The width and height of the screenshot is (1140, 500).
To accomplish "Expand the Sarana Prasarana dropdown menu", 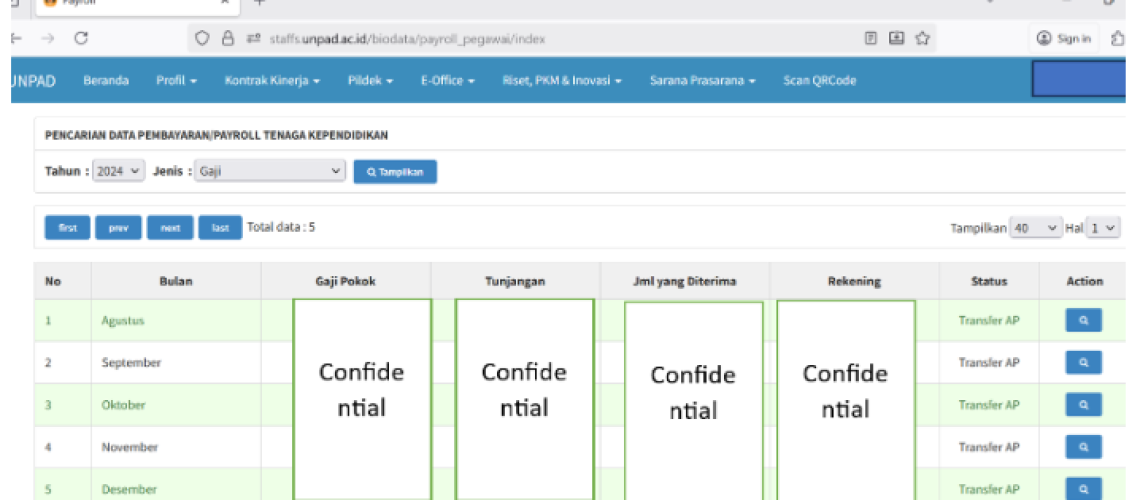I will pyautogui.click(x=703, y=81).
